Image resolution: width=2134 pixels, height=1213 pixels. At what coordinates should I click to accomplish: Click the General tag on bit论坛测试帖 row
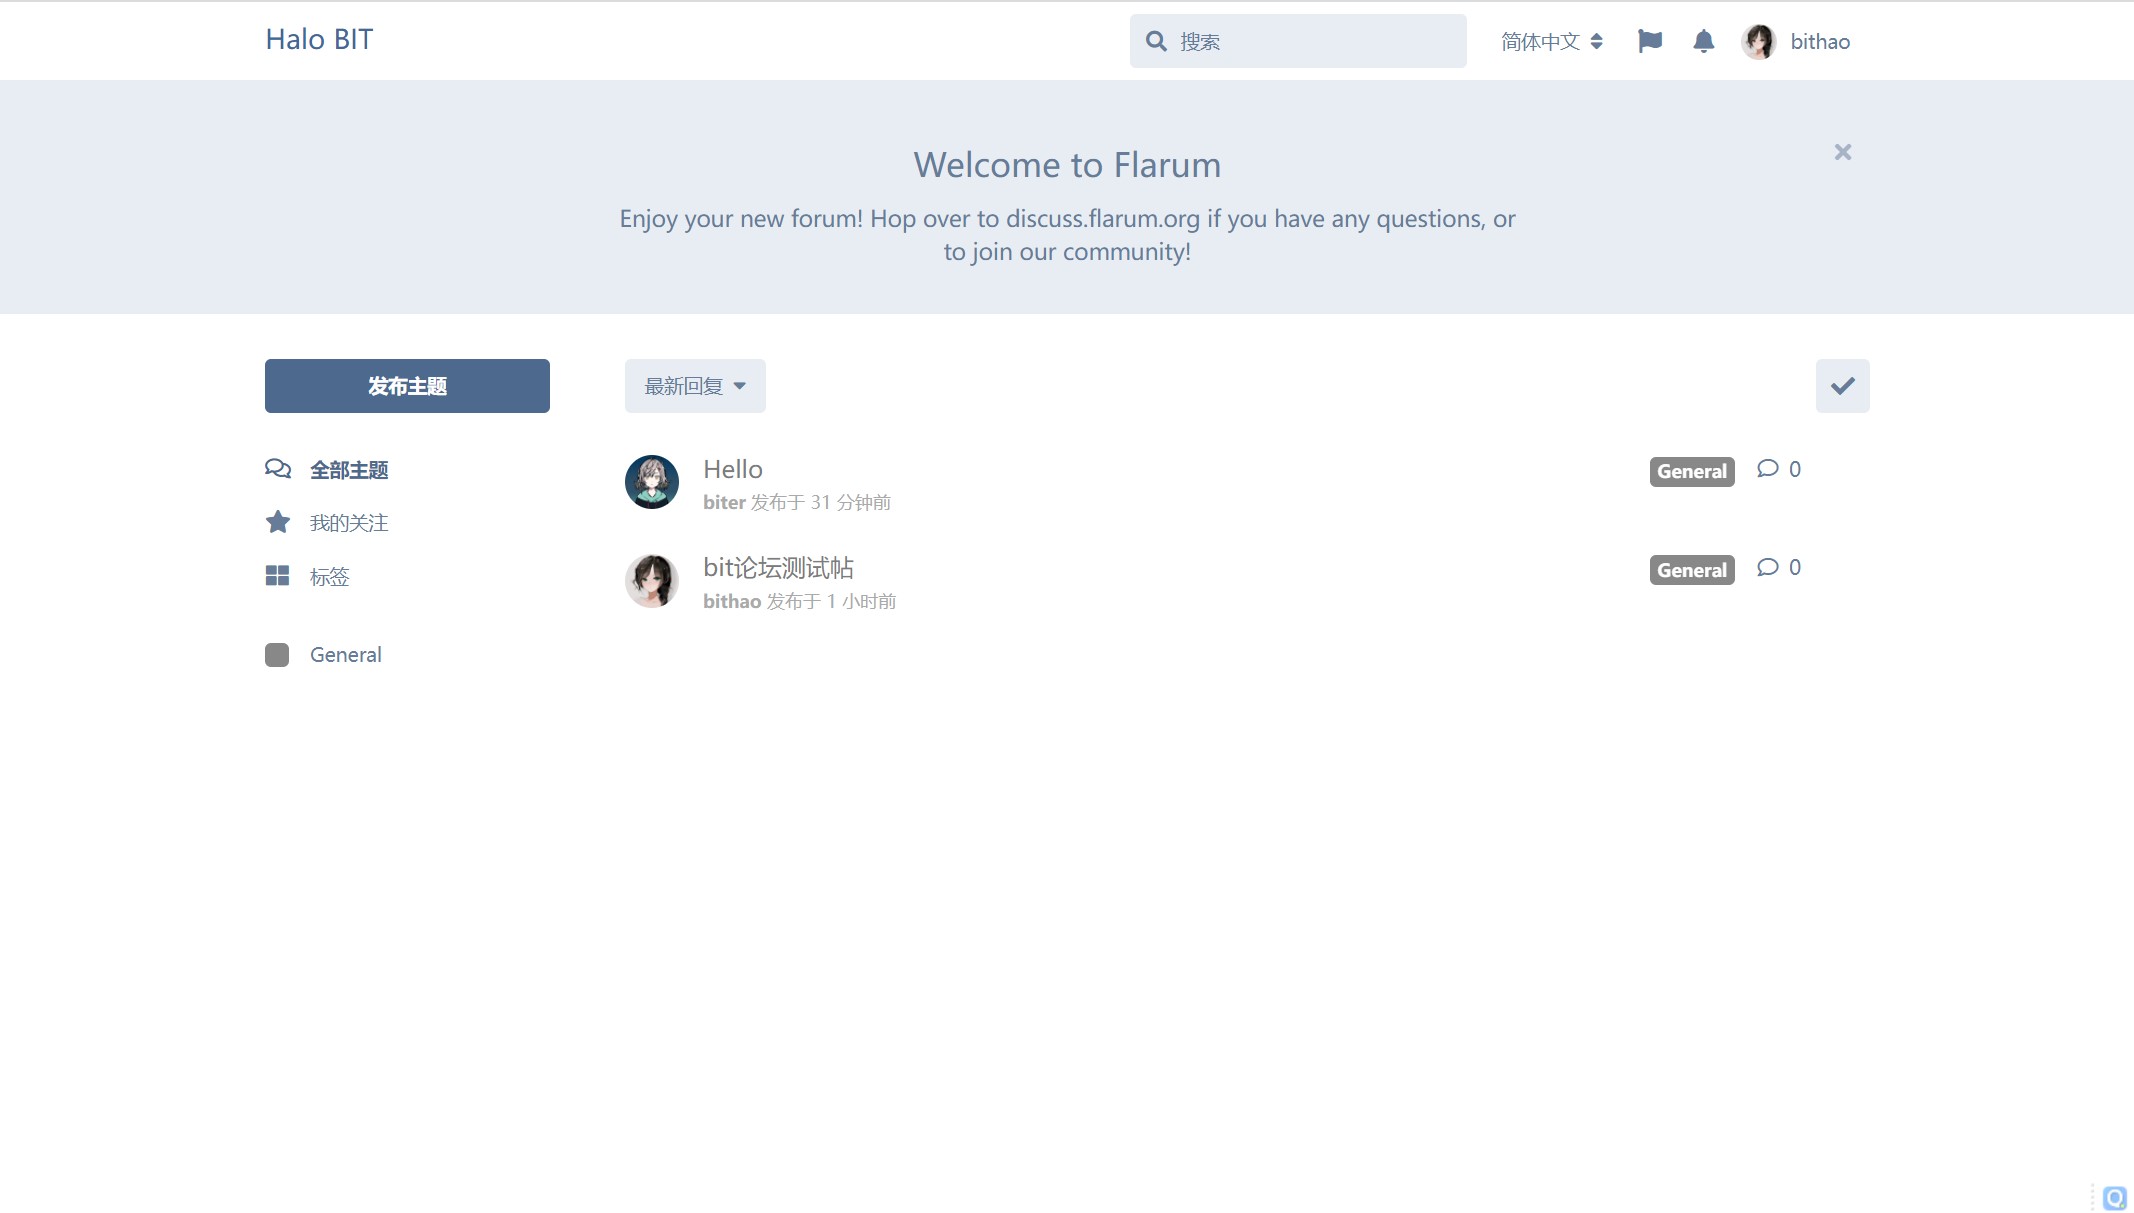pos(1692,570)
